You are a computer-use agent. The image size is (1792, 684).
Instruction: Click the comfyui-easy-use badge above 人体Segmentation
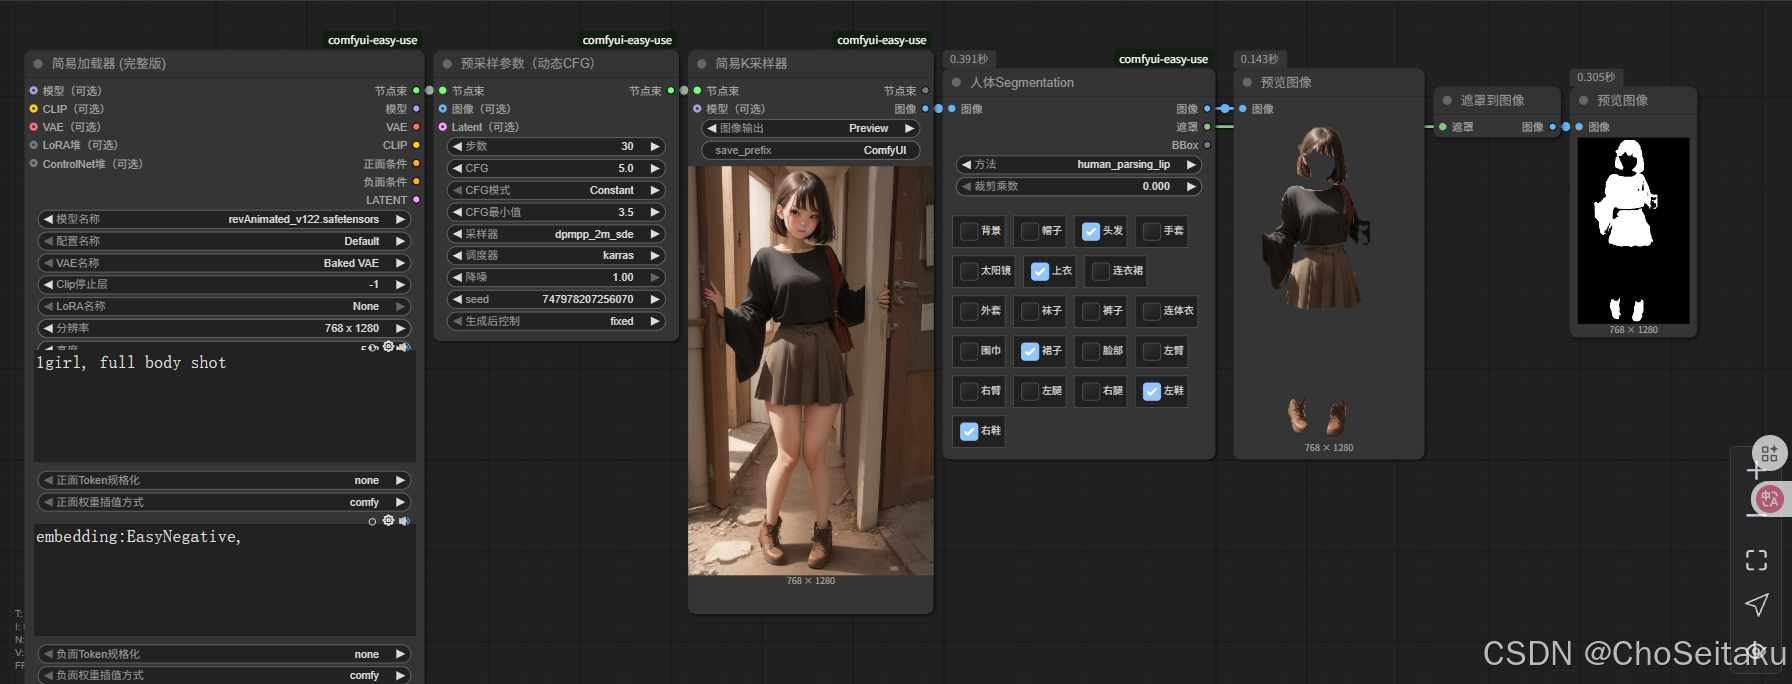click(x=1163, y=59)
